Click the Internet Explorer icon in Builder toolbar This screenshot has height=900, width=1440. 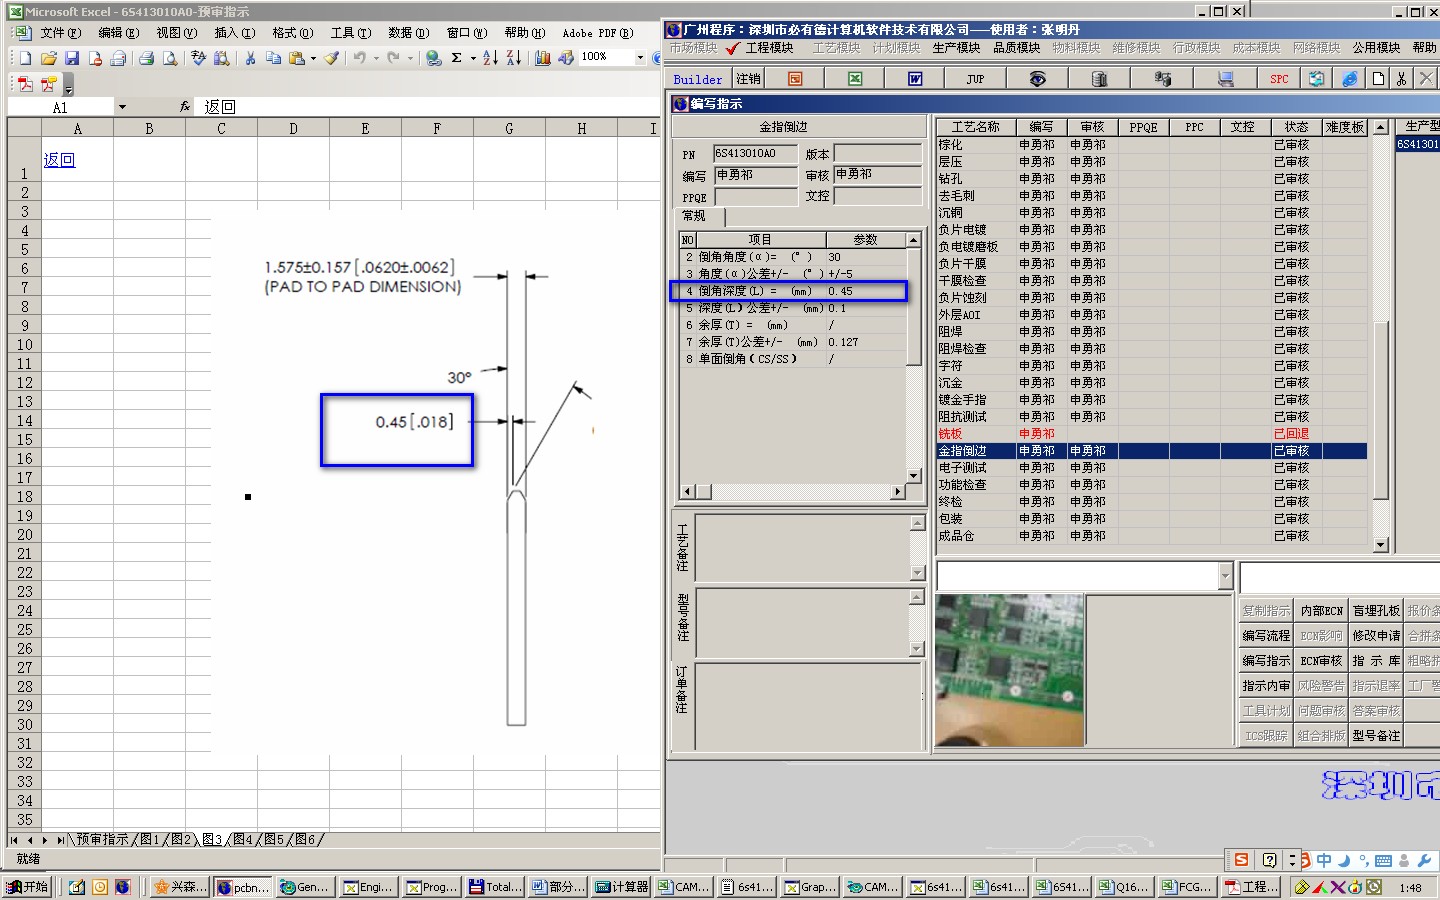(1350, 78)
